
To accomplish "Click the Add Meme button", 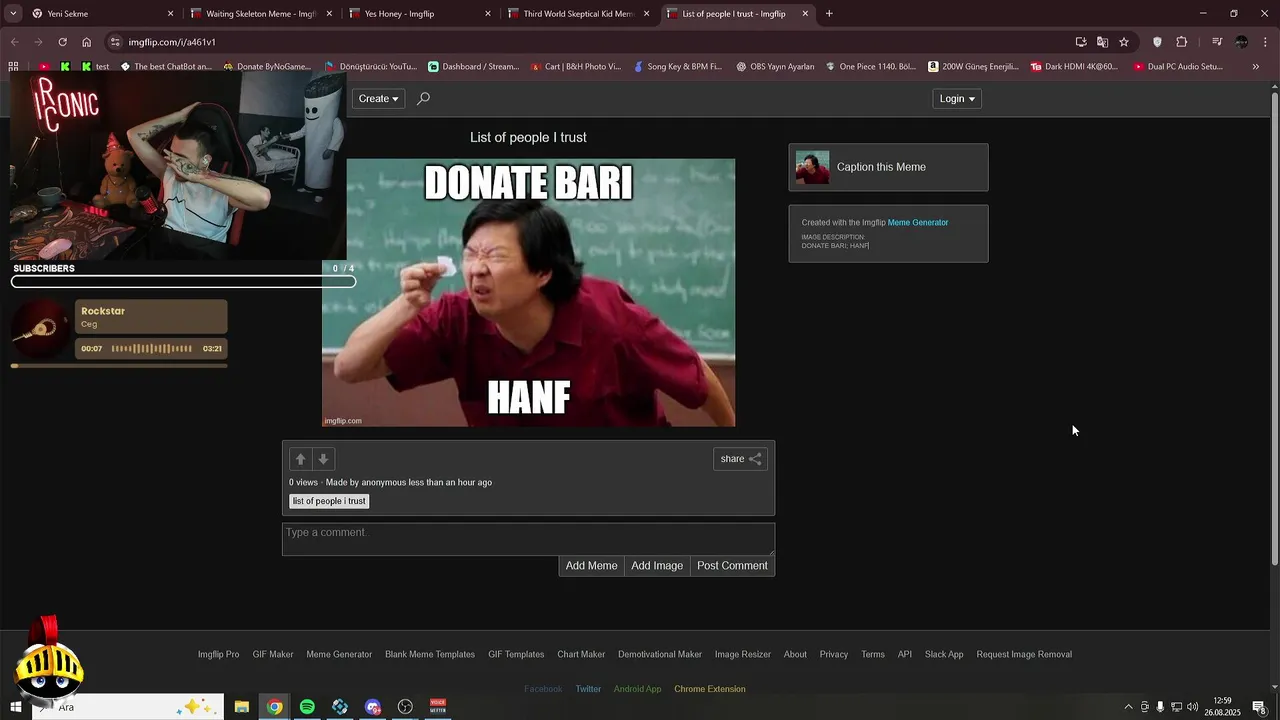I will (x=591, y=566).
